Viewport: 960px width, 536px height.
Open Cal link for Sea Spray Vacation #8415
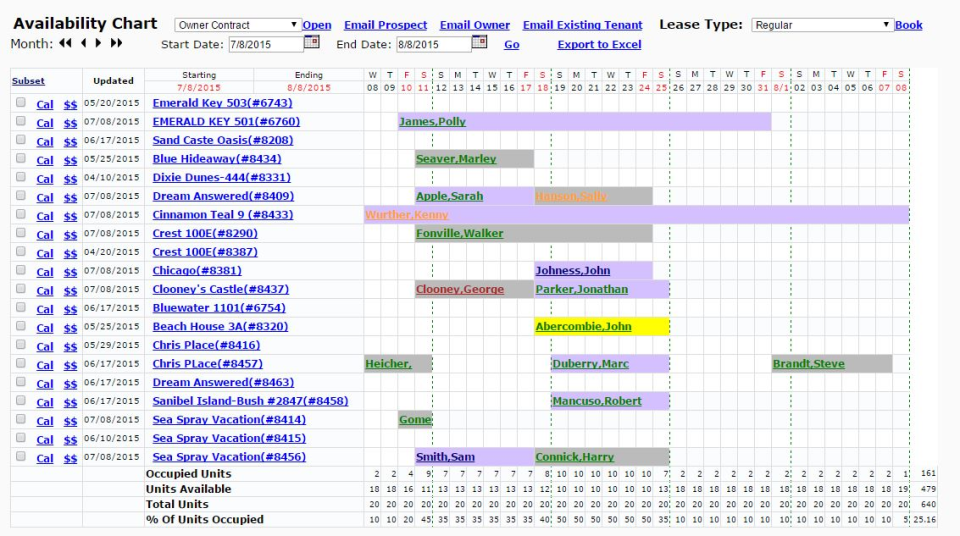click(x=45, y=439)
